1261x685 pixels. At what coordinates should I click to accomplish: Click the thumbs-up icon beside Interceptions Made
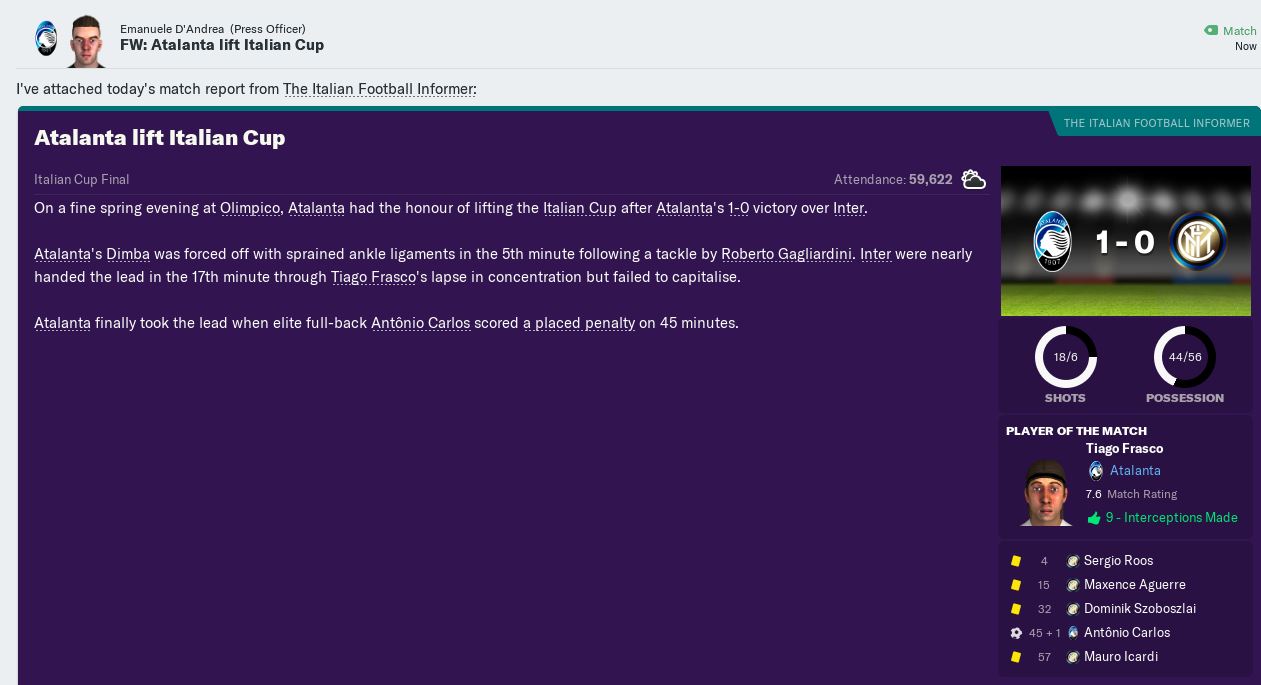click(x=1095, y=518)
